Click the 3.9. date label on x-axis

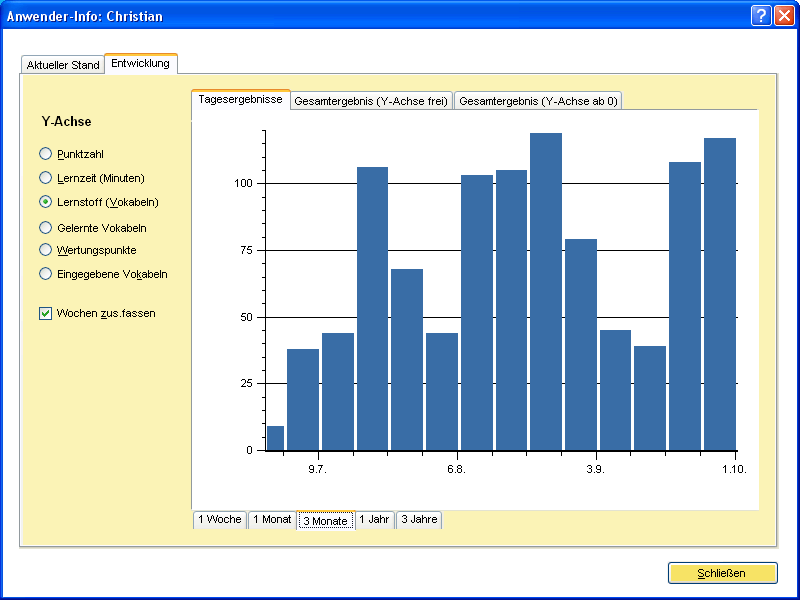click(595, 469)
